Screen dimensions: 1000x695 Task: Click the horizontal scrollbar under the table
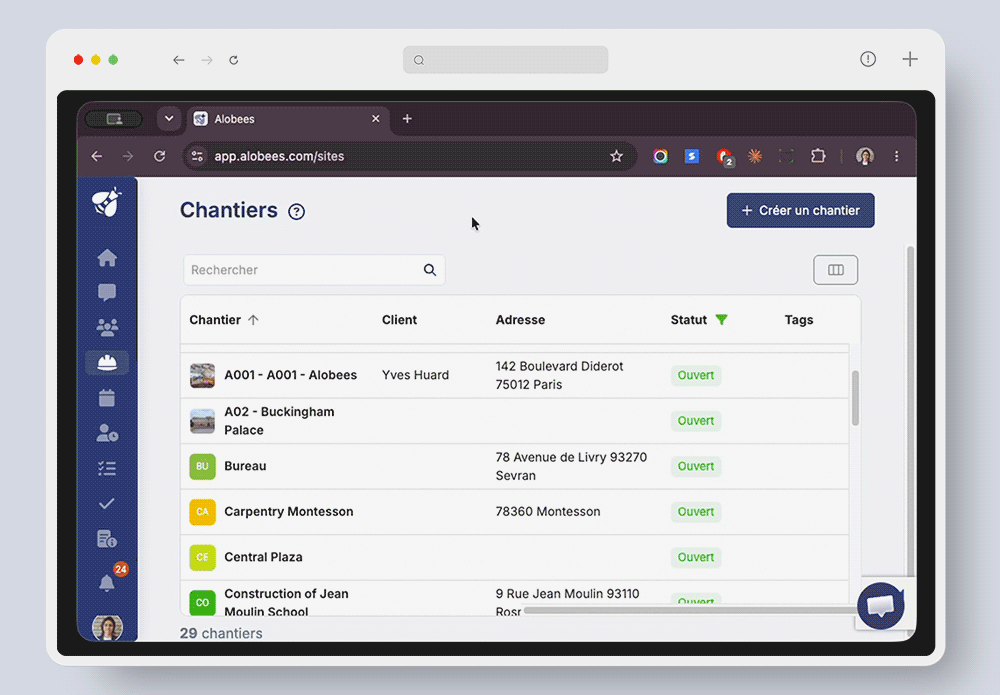click(692, 610)
